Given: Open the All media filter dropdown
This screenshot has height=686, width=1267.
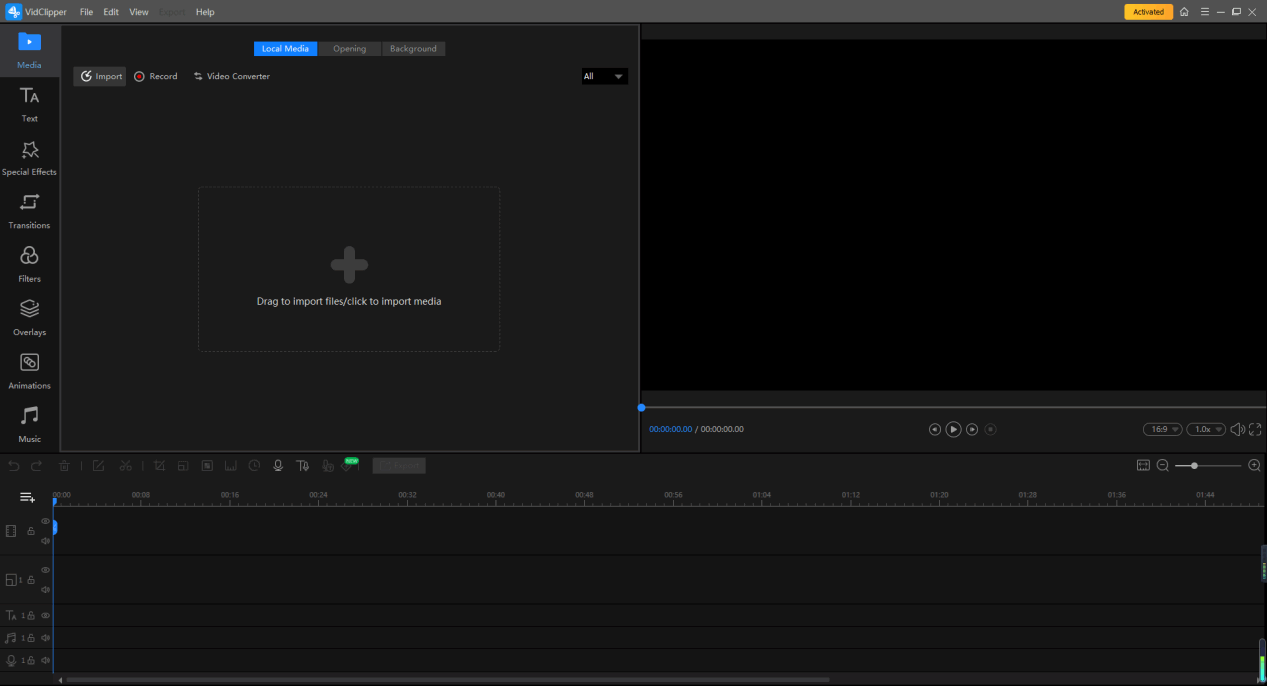Looking at the screenshot, I should click(x=604, y=77).
